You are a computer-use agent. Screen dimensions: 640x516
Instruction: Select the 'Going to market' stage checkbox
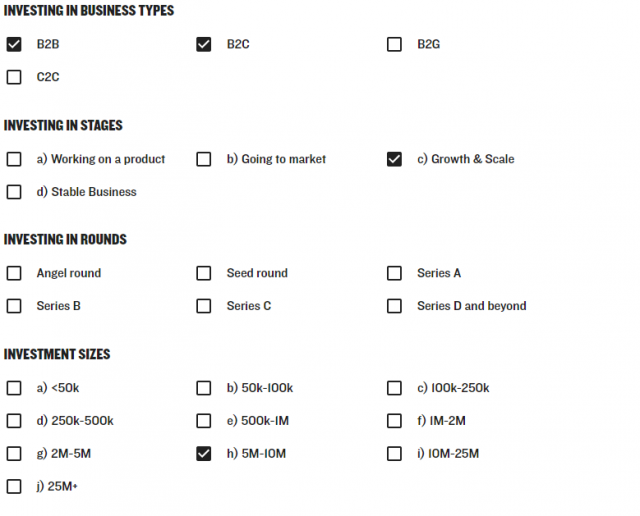click(x=204, y=159)
